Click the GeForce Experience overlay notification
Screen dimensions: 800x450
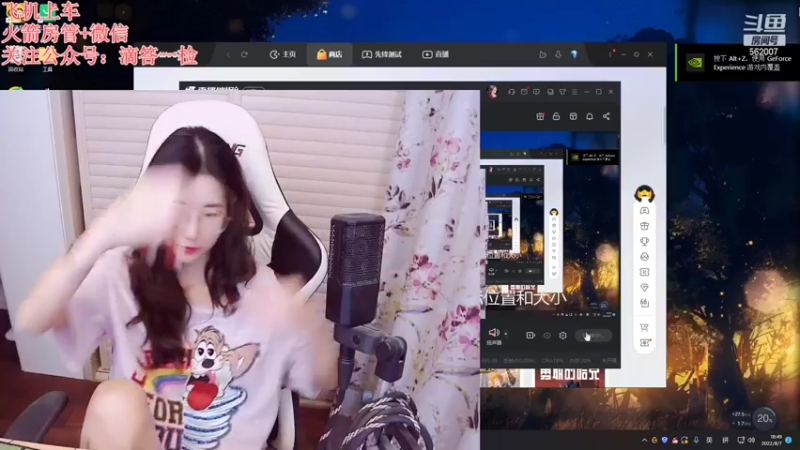737,62
